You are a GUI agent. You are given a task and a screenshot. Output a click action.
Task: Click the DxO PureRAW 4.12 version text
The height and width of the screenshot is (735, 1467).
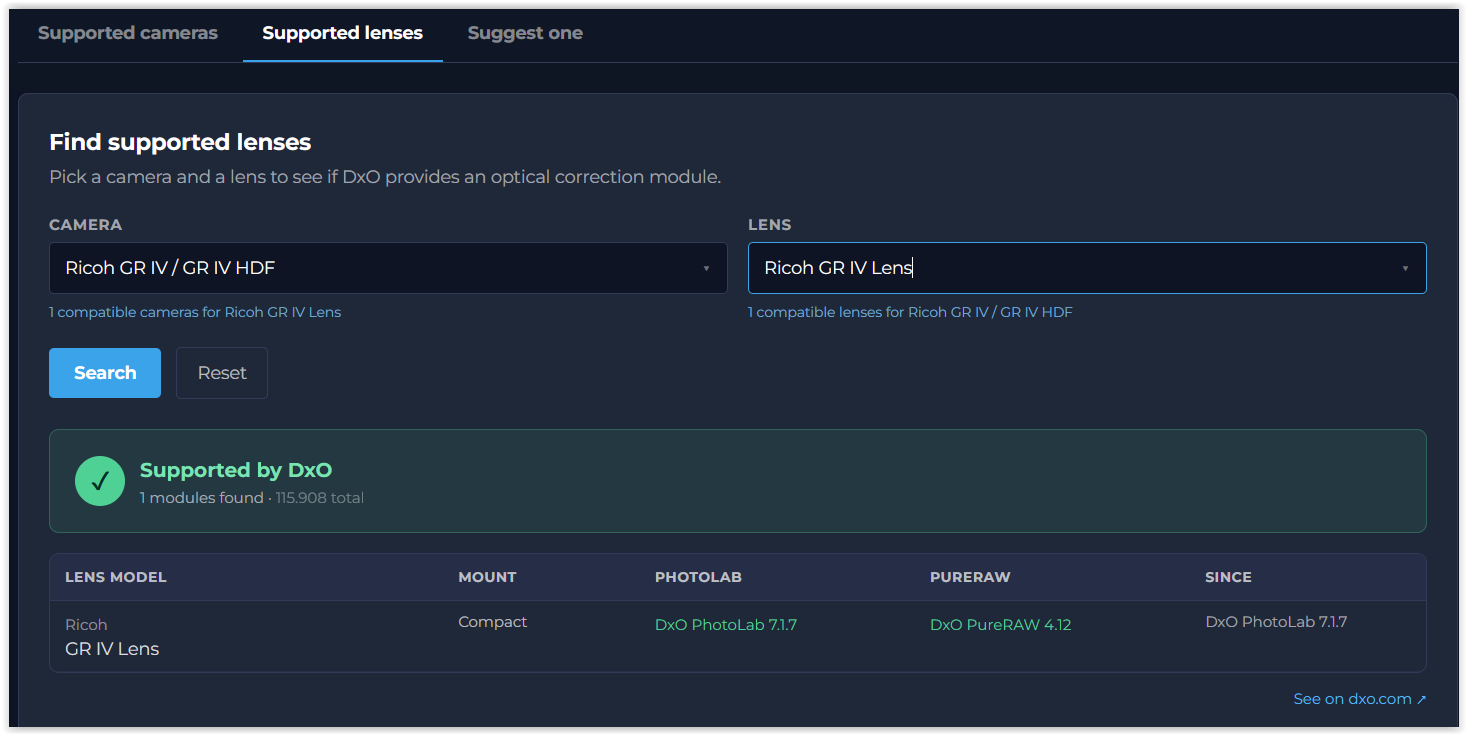[1001, 625]
